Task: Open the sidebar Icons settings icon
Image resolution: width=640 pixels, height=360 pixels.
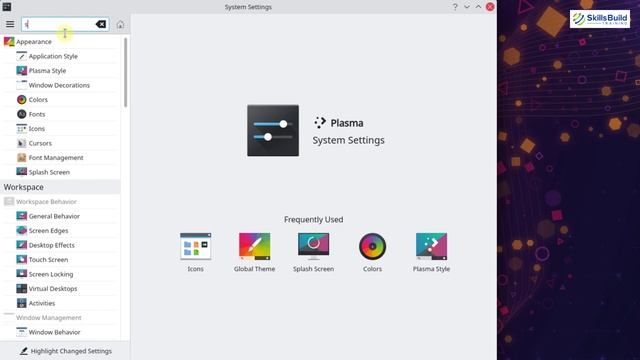Action: coord(22,129)
